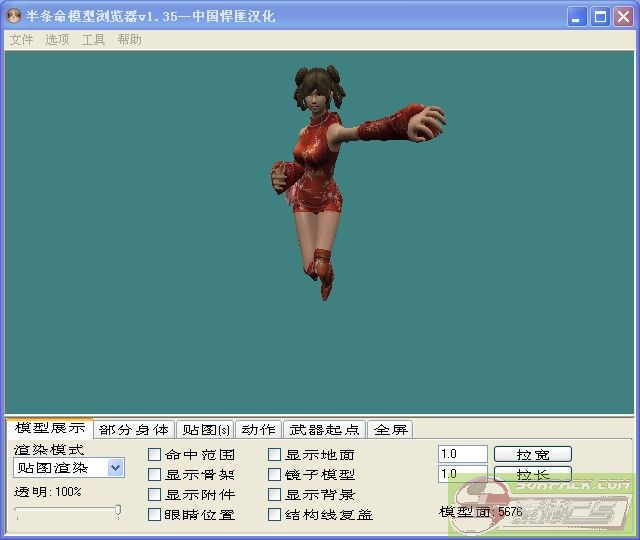Image resolution: width=640 pixels, height=540 pixels.
Task: Switch to the 动作 tab
Action: [x=259, y=430]
